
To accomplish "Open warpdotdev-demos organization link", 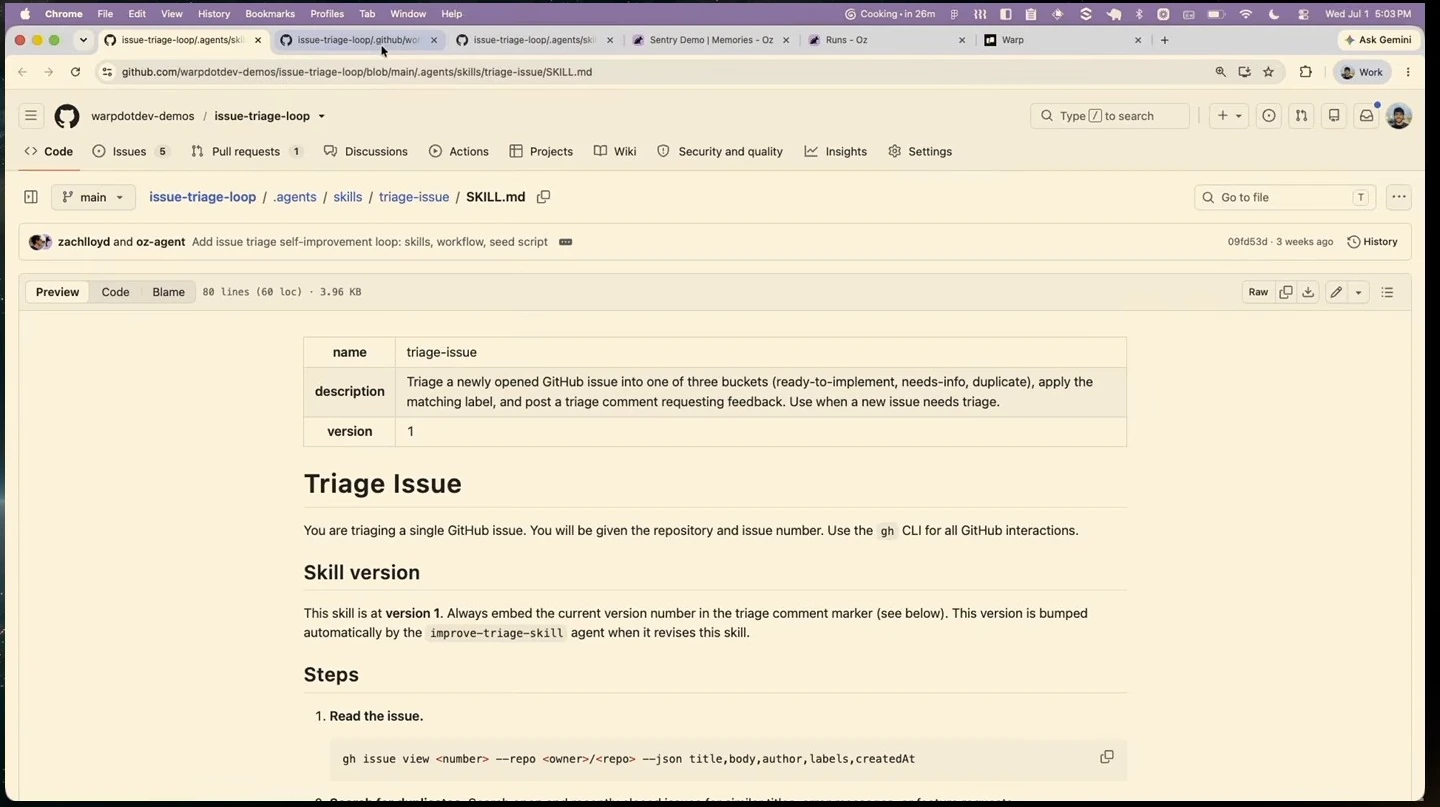I will coord(143,116).
